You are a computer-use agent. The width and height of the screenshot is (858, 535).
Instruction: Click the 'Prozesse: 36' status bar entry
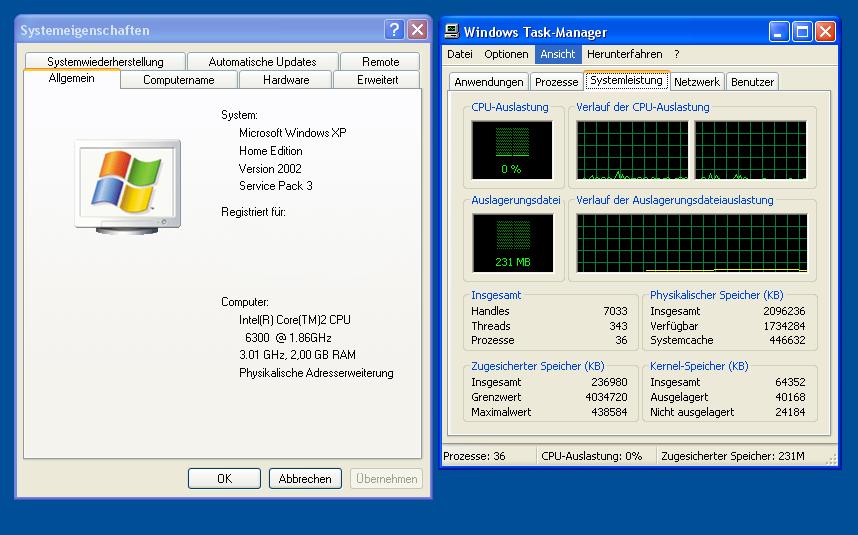(474, 456)
